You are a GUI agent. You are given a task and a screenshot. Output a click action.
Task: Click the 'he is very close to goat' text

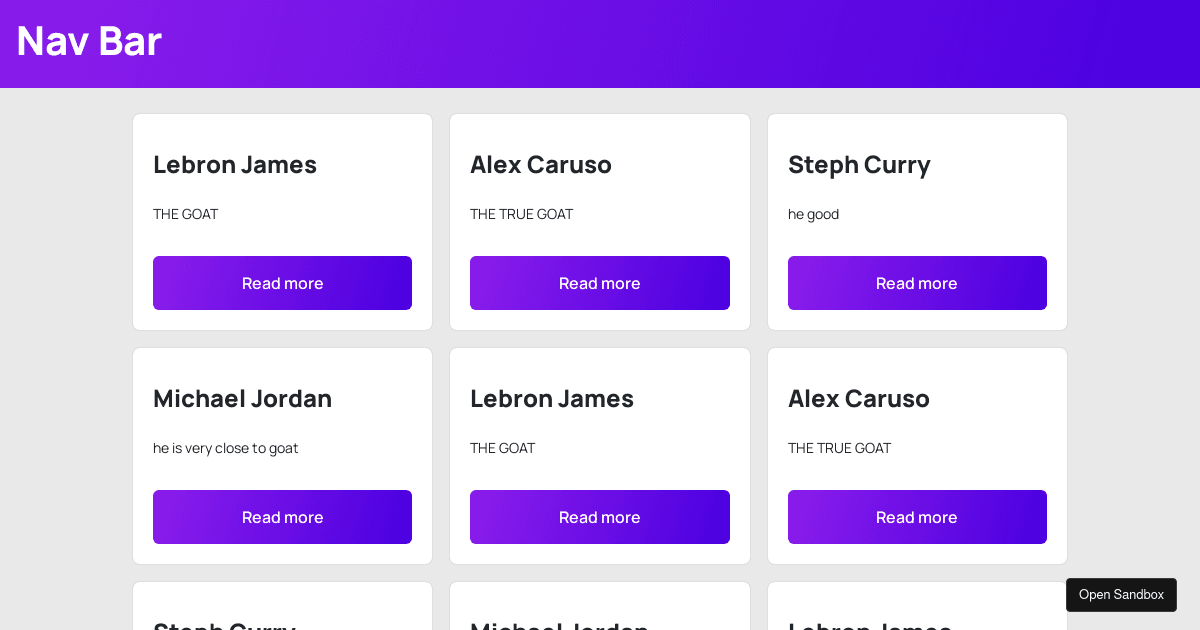[225, 448]
